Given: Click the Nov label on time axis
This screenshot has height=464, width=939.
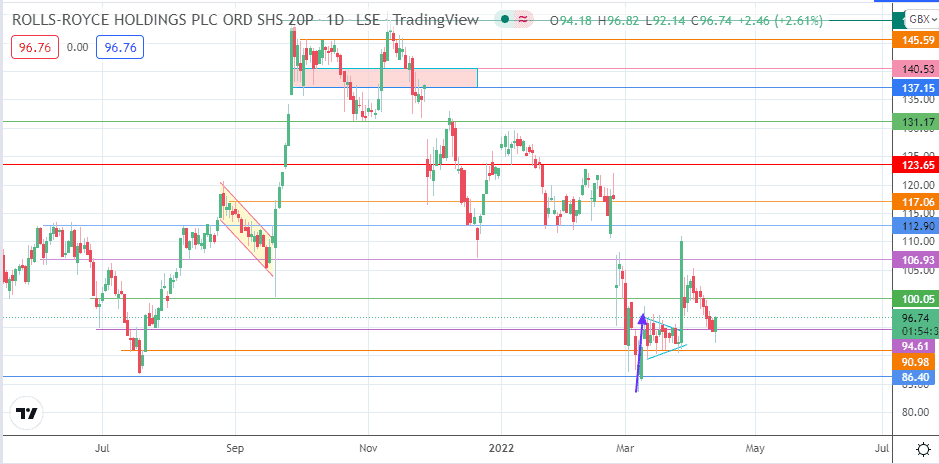Looking at the screenshot, I should [368, 448].
